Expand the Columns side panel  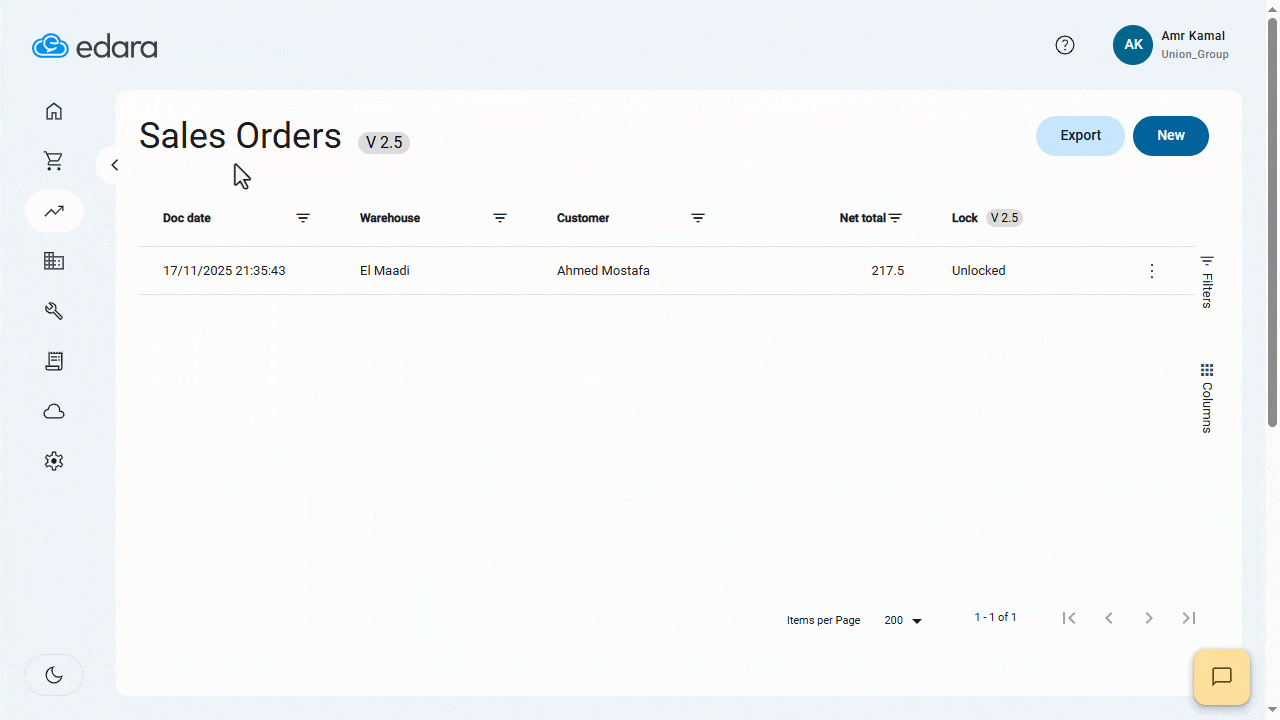(x=1207, y=398)
